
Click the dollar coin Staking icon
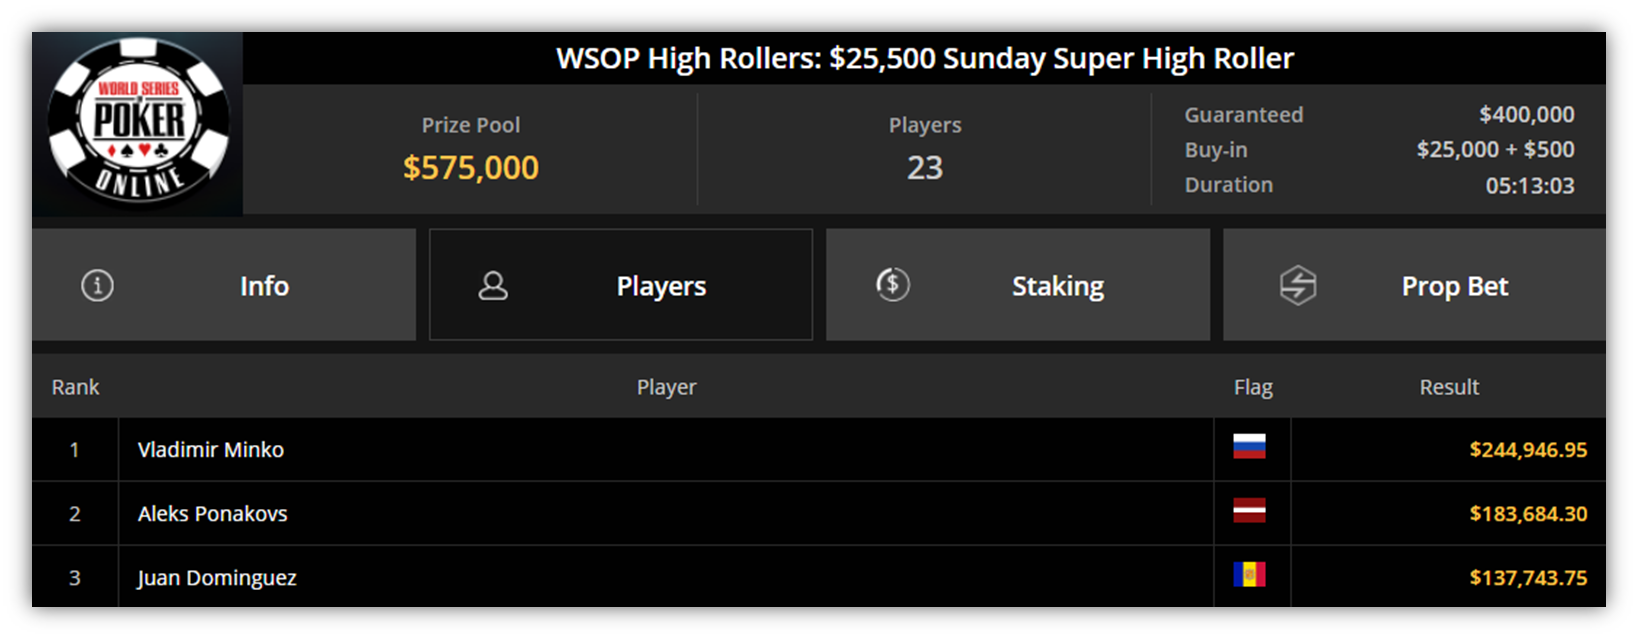click(x=893, y=285)
